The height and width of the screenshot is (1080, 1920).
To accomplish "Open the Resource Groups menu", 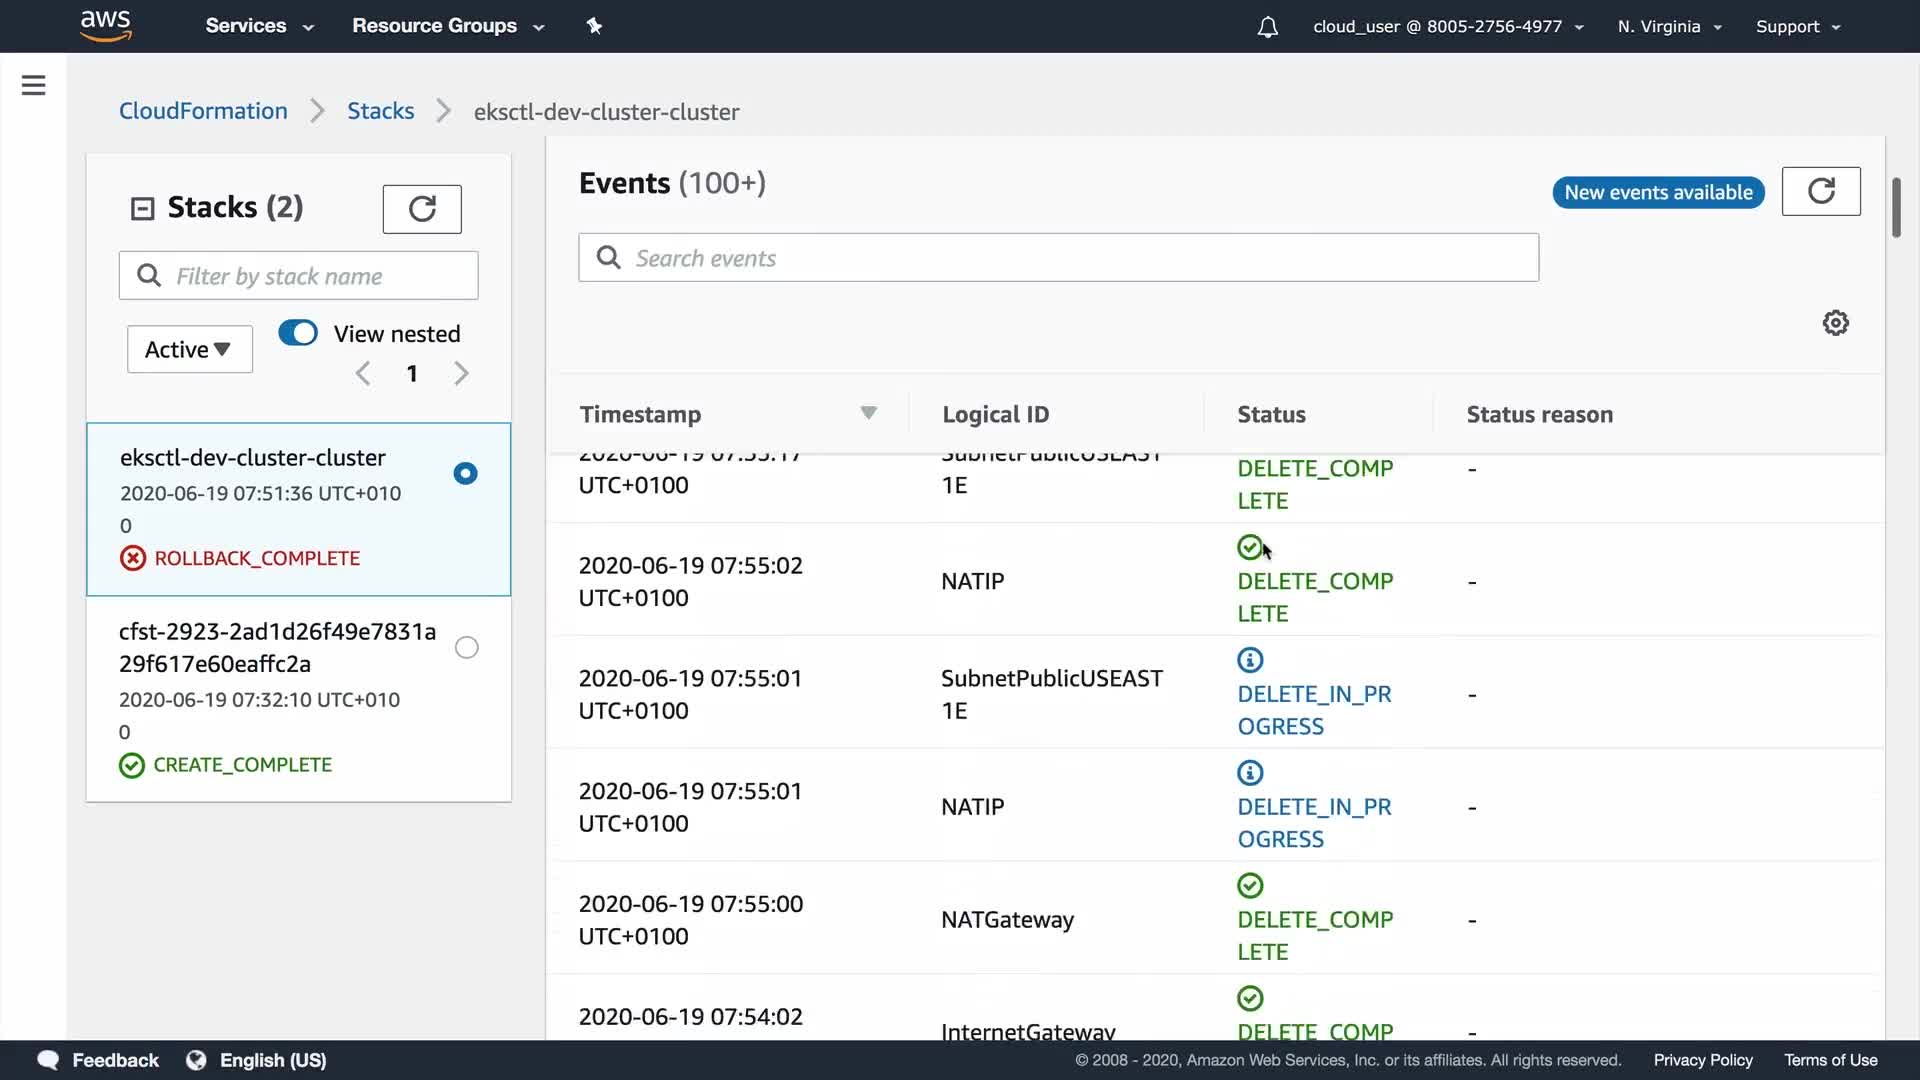I will [x=447, y=26].
